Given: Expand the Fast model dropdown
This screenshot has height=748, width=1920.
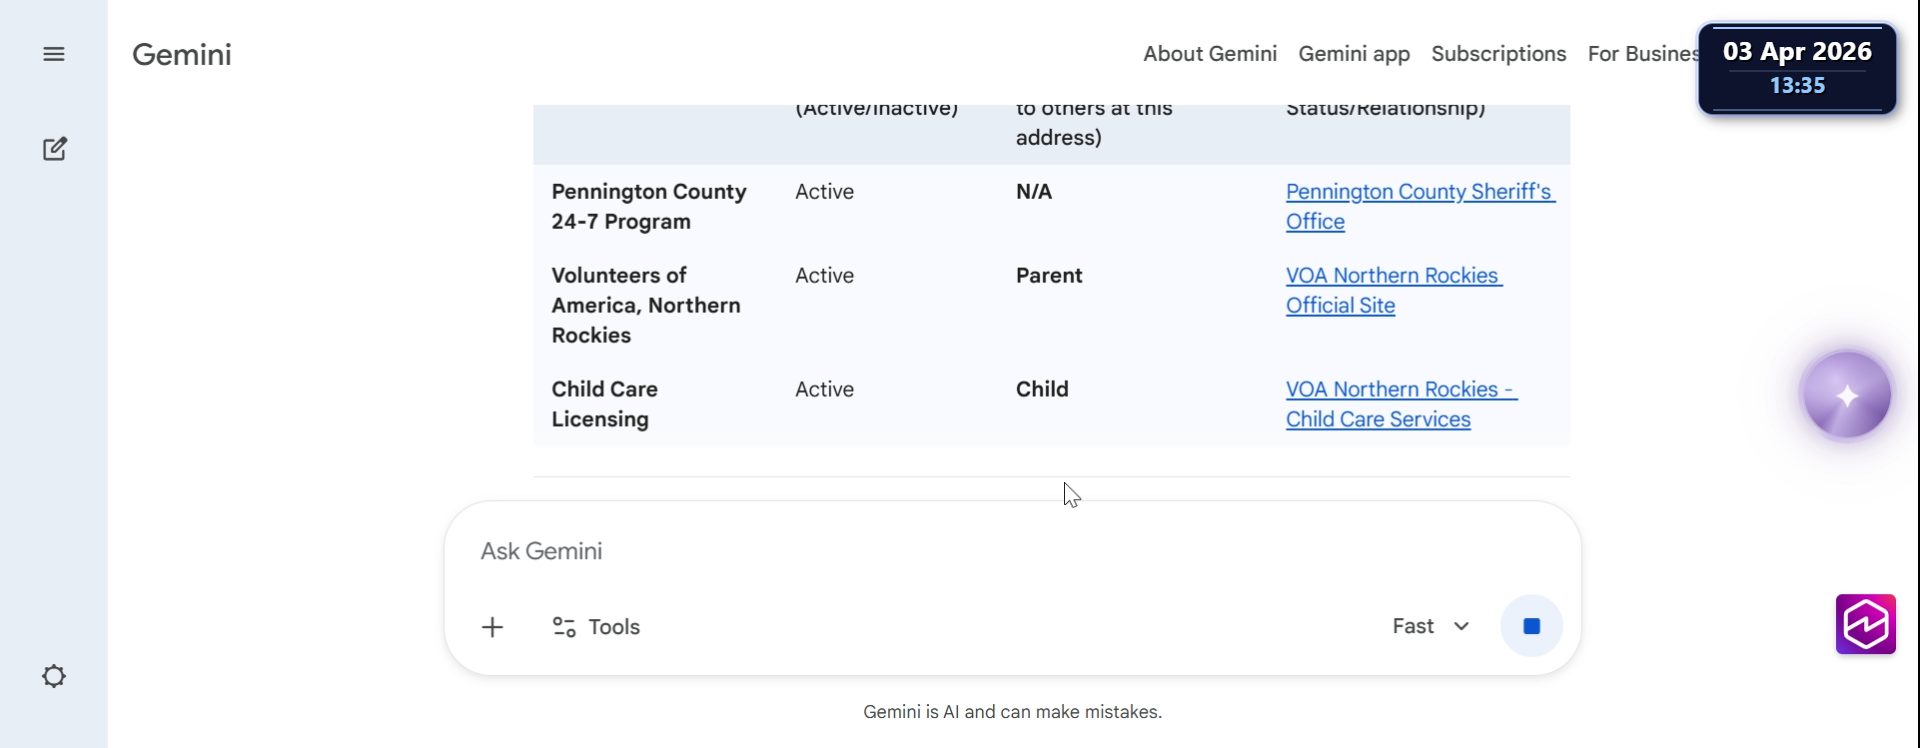Looking at the screenshot, I should tap(1431, 626).
